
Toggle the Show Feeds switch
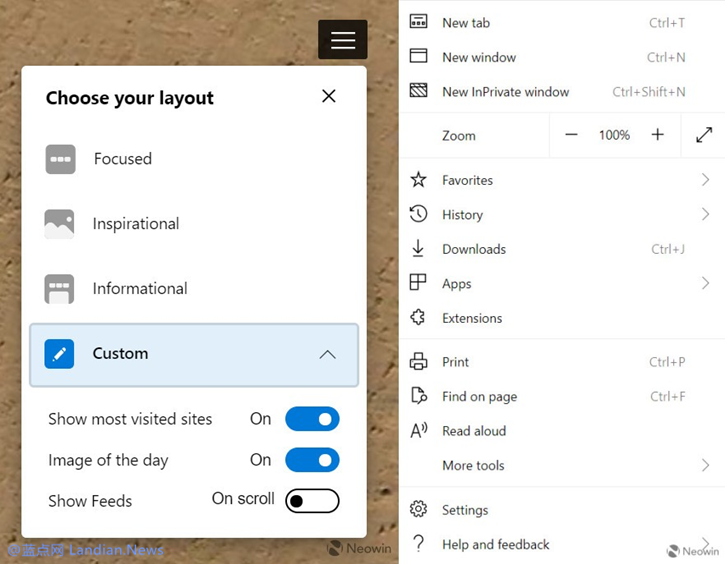312,501
